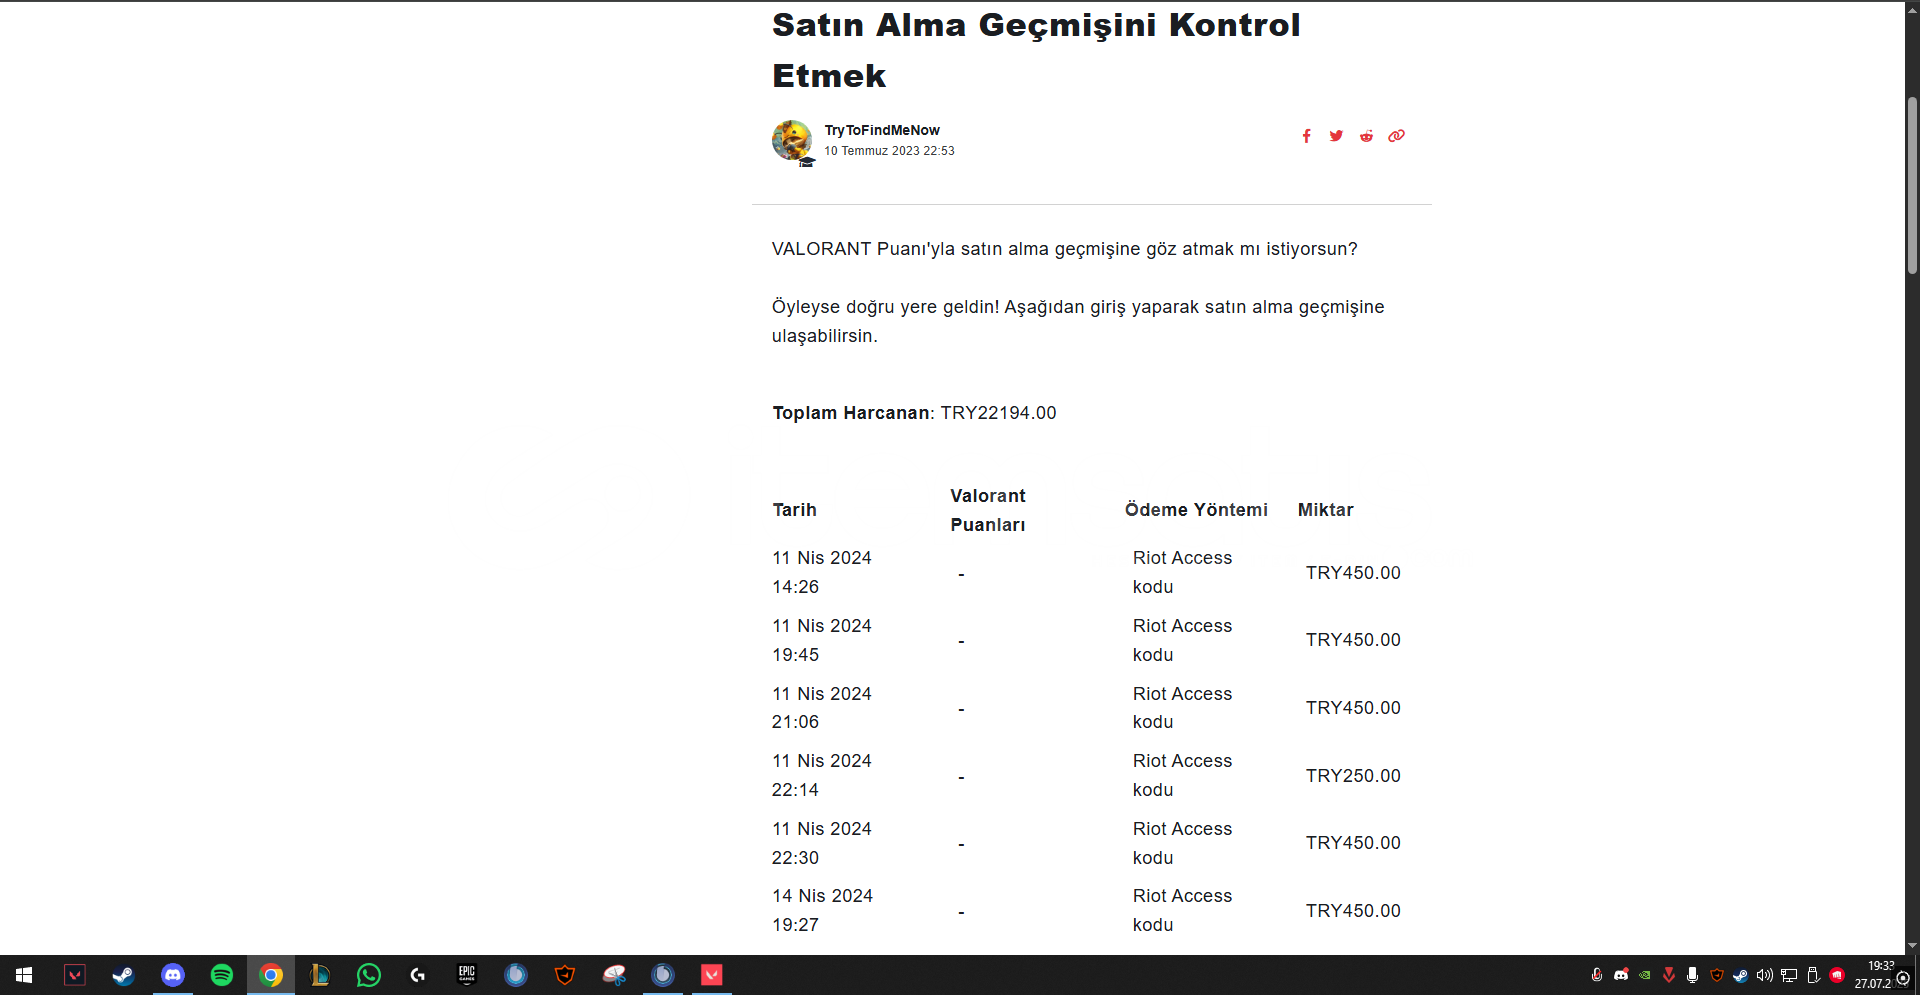Open the network tray icon

(x=1789, y=975)
